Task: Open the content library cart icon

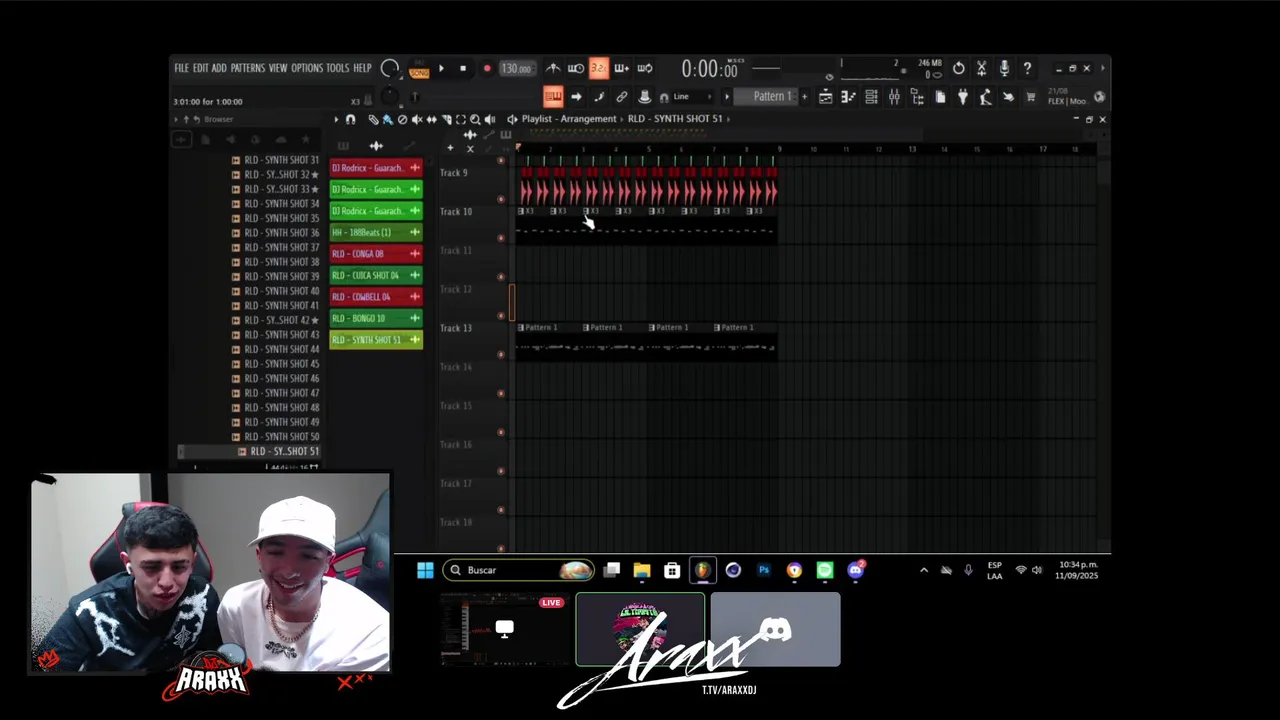Action: tap(1031, 97)
